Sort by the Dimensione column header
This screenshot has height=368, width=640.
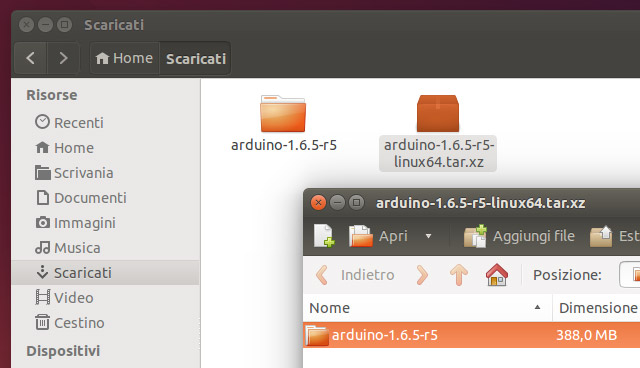[x=596, y=308]
